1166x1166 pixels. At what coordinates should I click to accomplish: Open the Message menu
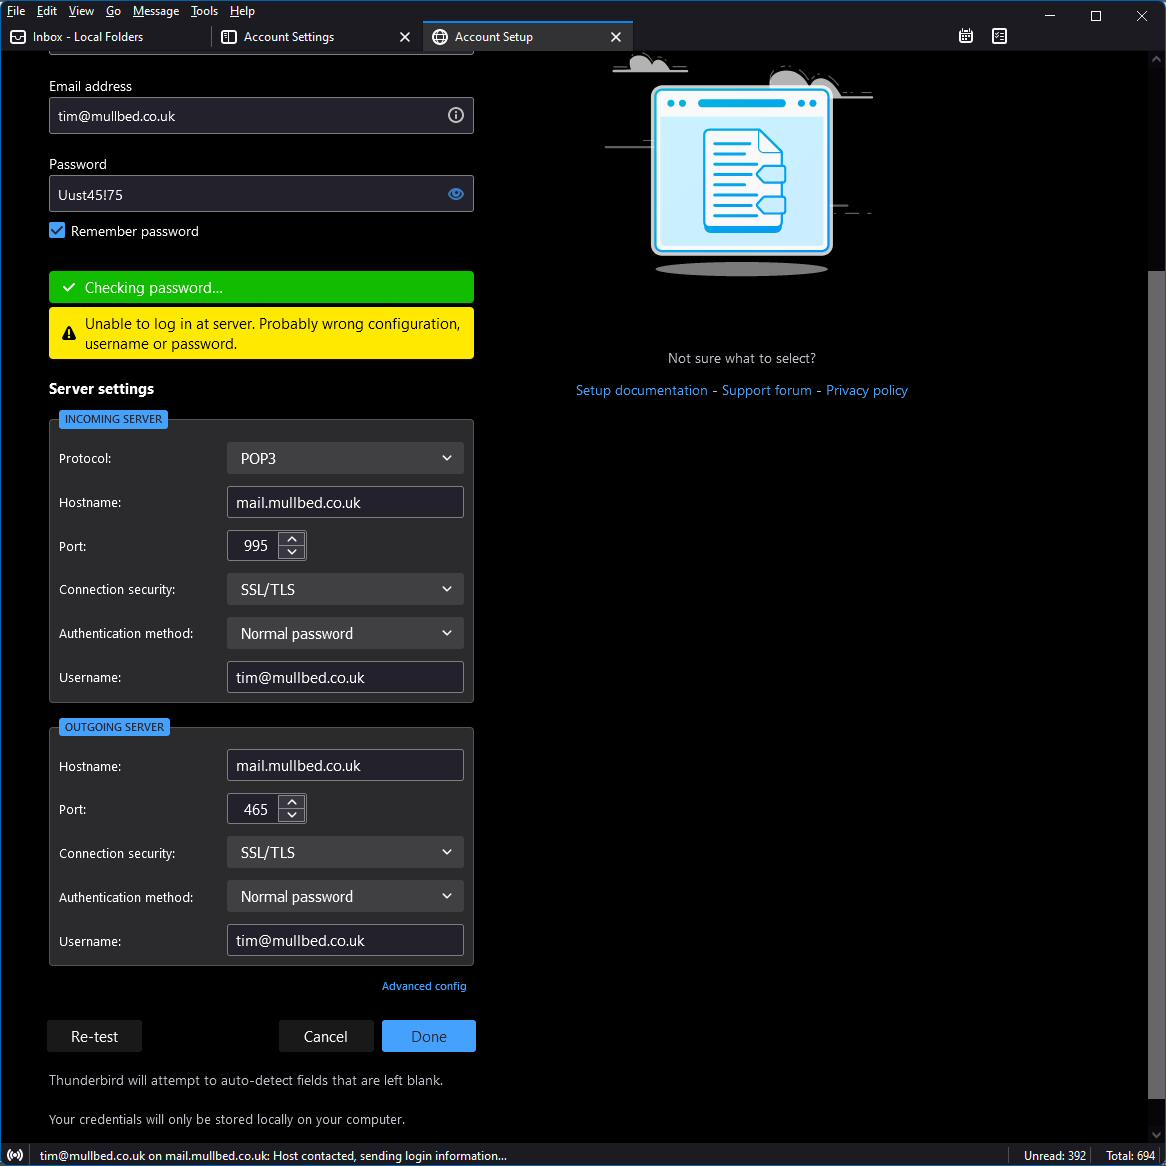156,11
